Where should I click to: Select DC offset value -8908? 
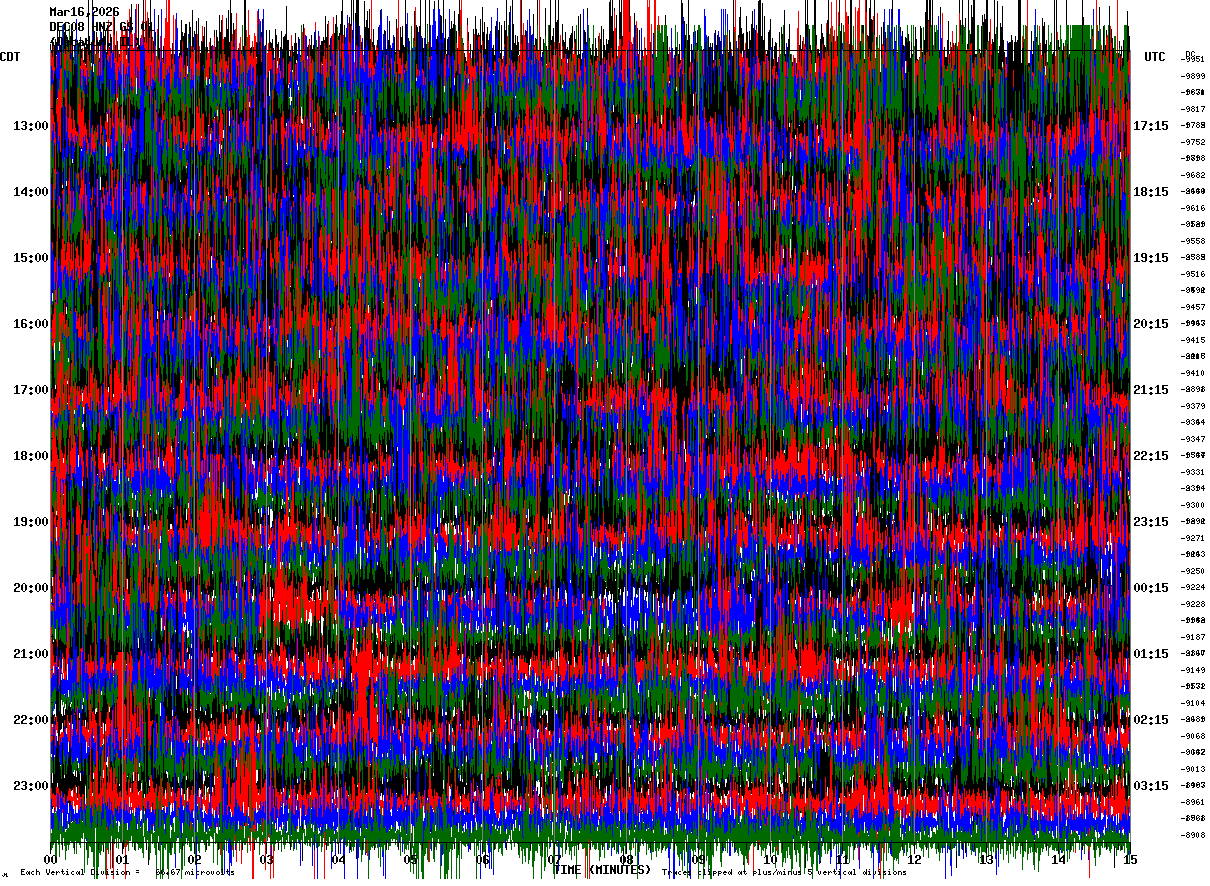(x=1195, y=835)
